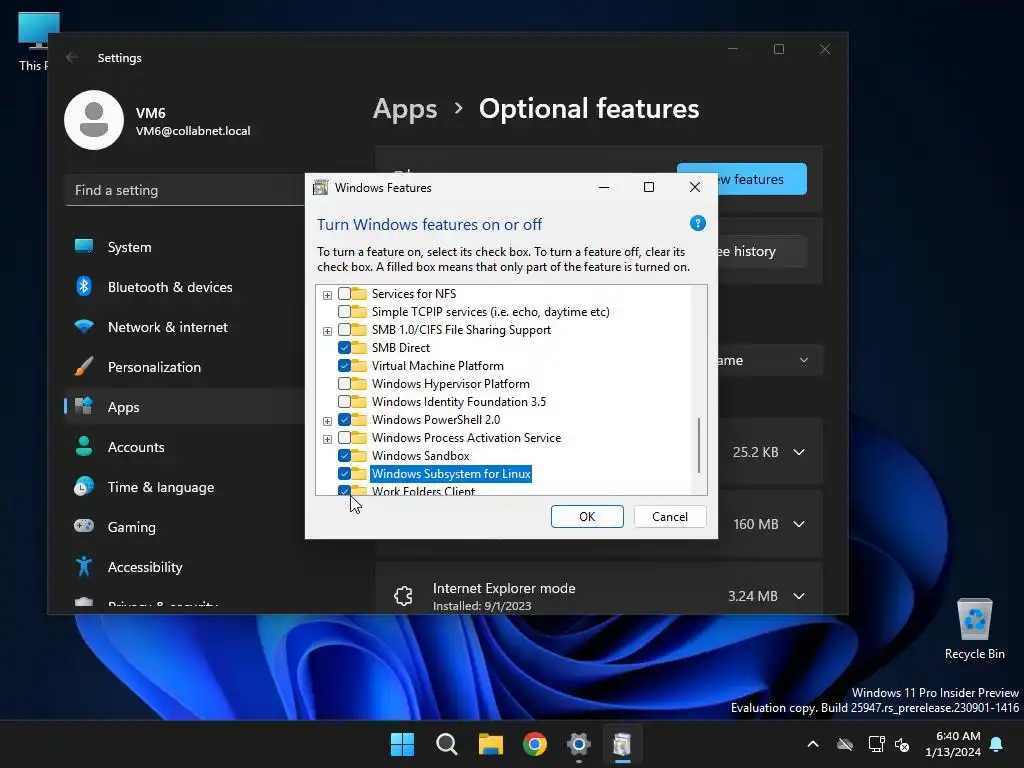This screenshot has width=1024, height=768.
Task: Select Windows Process Activation Service label
Action: 466,438
